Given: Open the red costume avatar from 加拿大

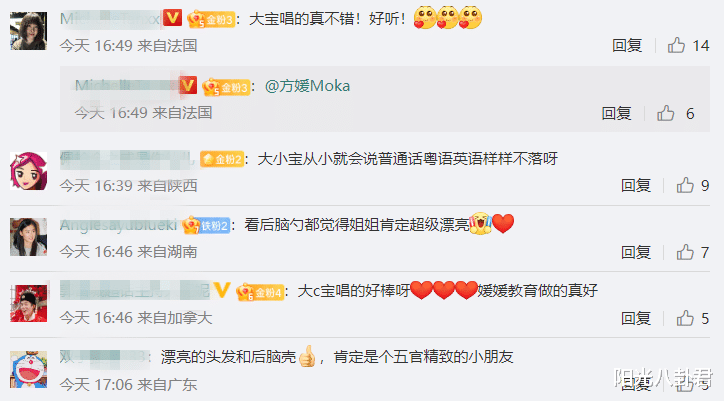Looking at the screenshot, I should [x=29, y=303].
